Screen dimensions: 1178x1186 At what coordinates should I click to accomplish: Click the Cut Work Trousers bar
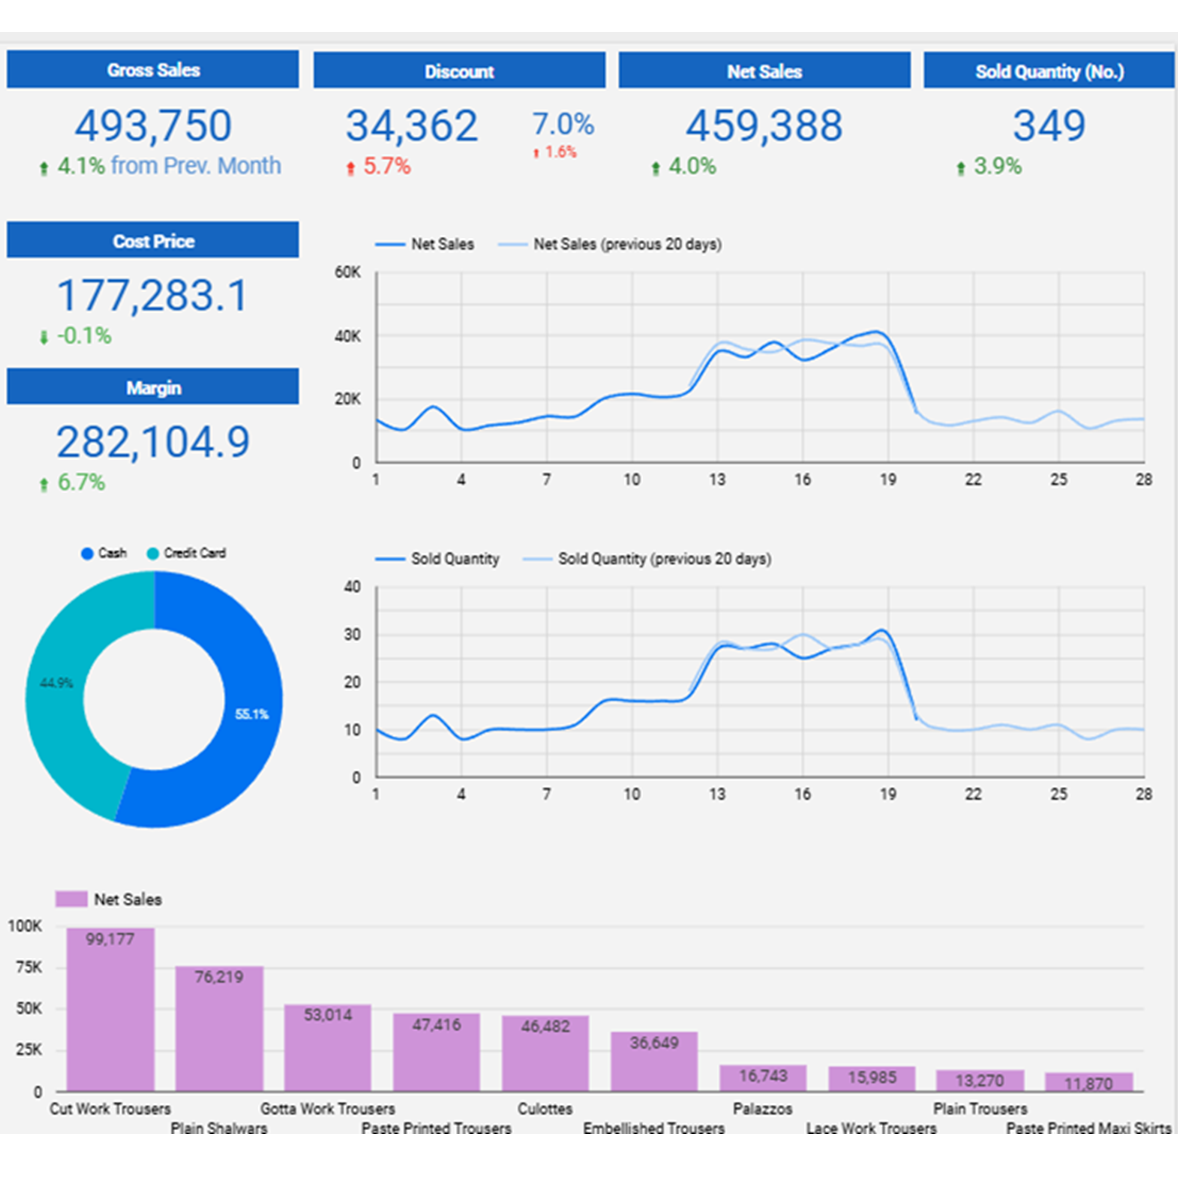point(110,1010)
